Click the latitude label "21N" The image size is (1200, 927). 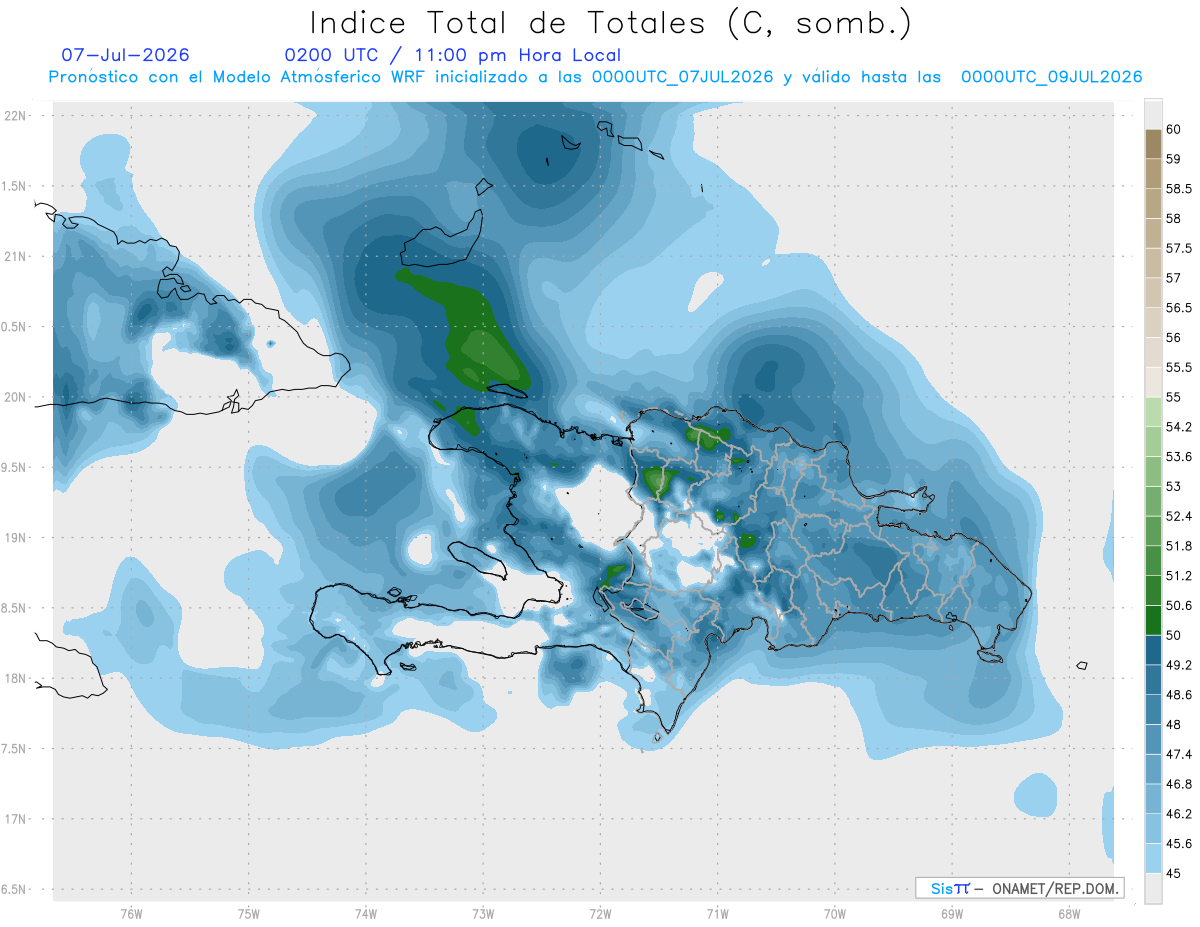(17, 256)
